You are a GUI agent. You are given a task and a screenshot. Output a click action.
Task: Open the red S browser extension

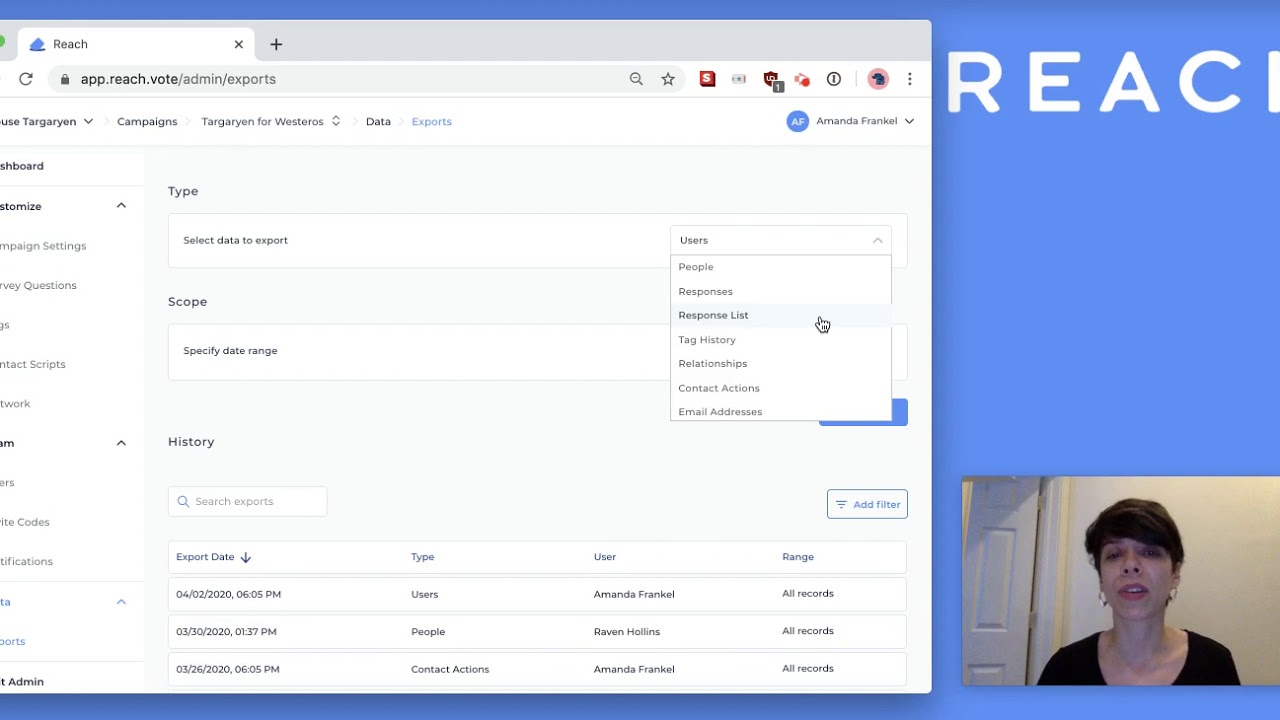(708, 79)
